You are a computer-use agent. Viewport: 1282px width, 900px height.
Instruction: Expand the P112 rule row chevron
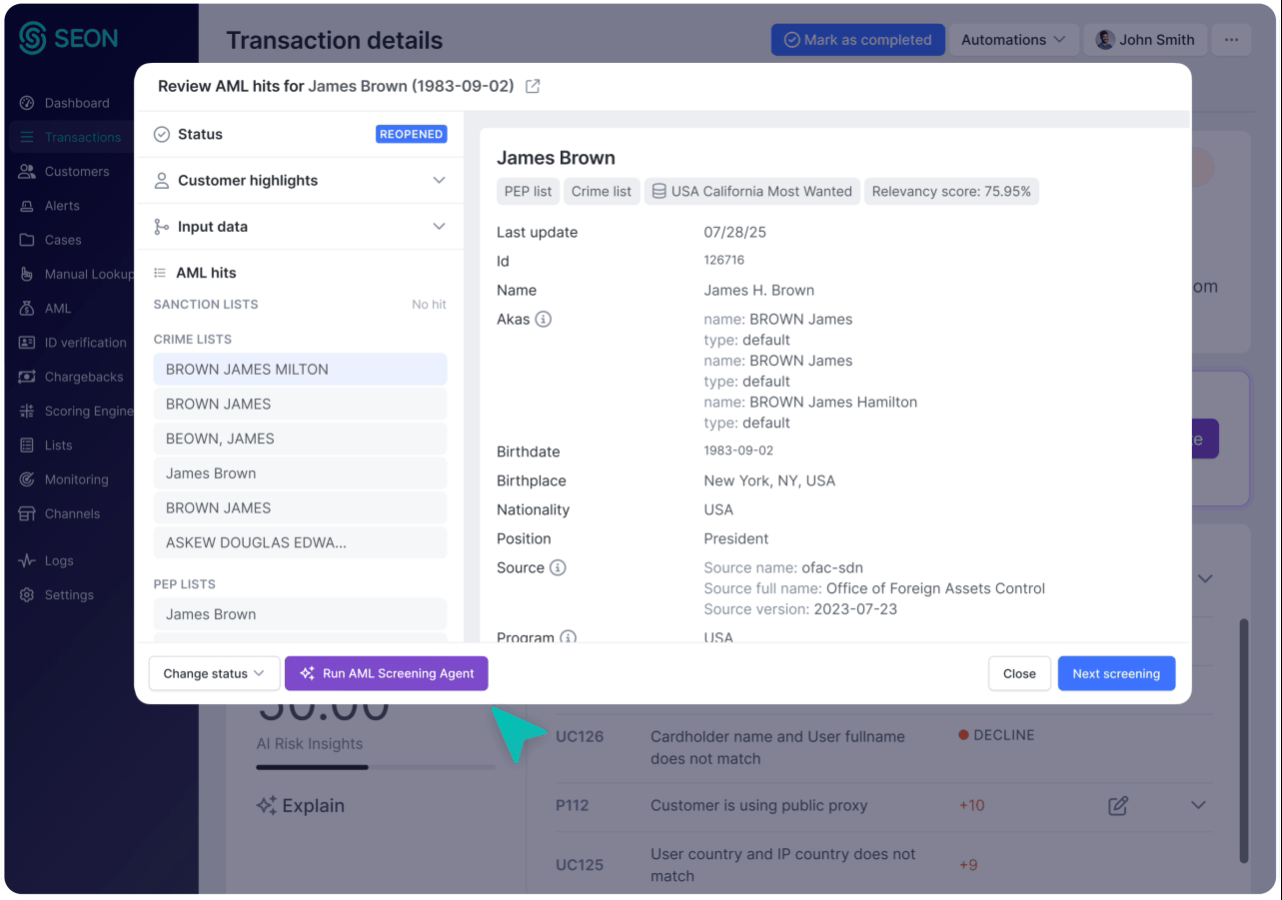point(1198,805)
